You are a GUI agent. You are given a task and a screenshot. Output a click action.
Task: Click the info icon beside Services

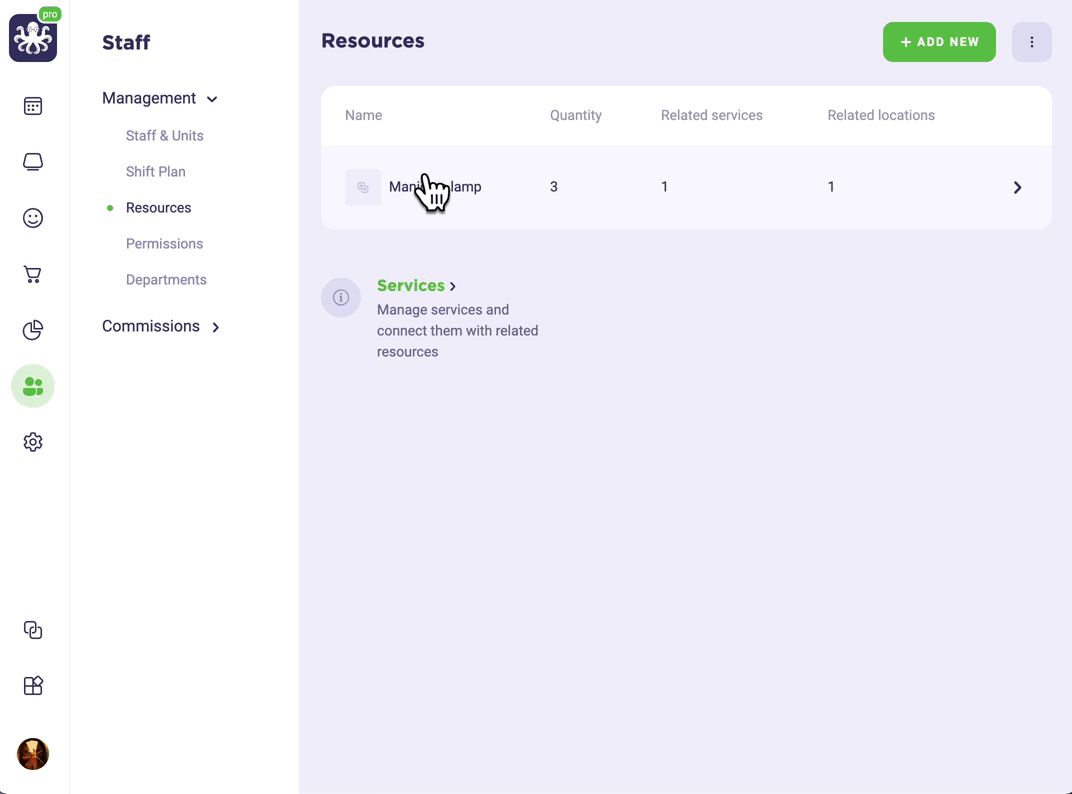341,297
